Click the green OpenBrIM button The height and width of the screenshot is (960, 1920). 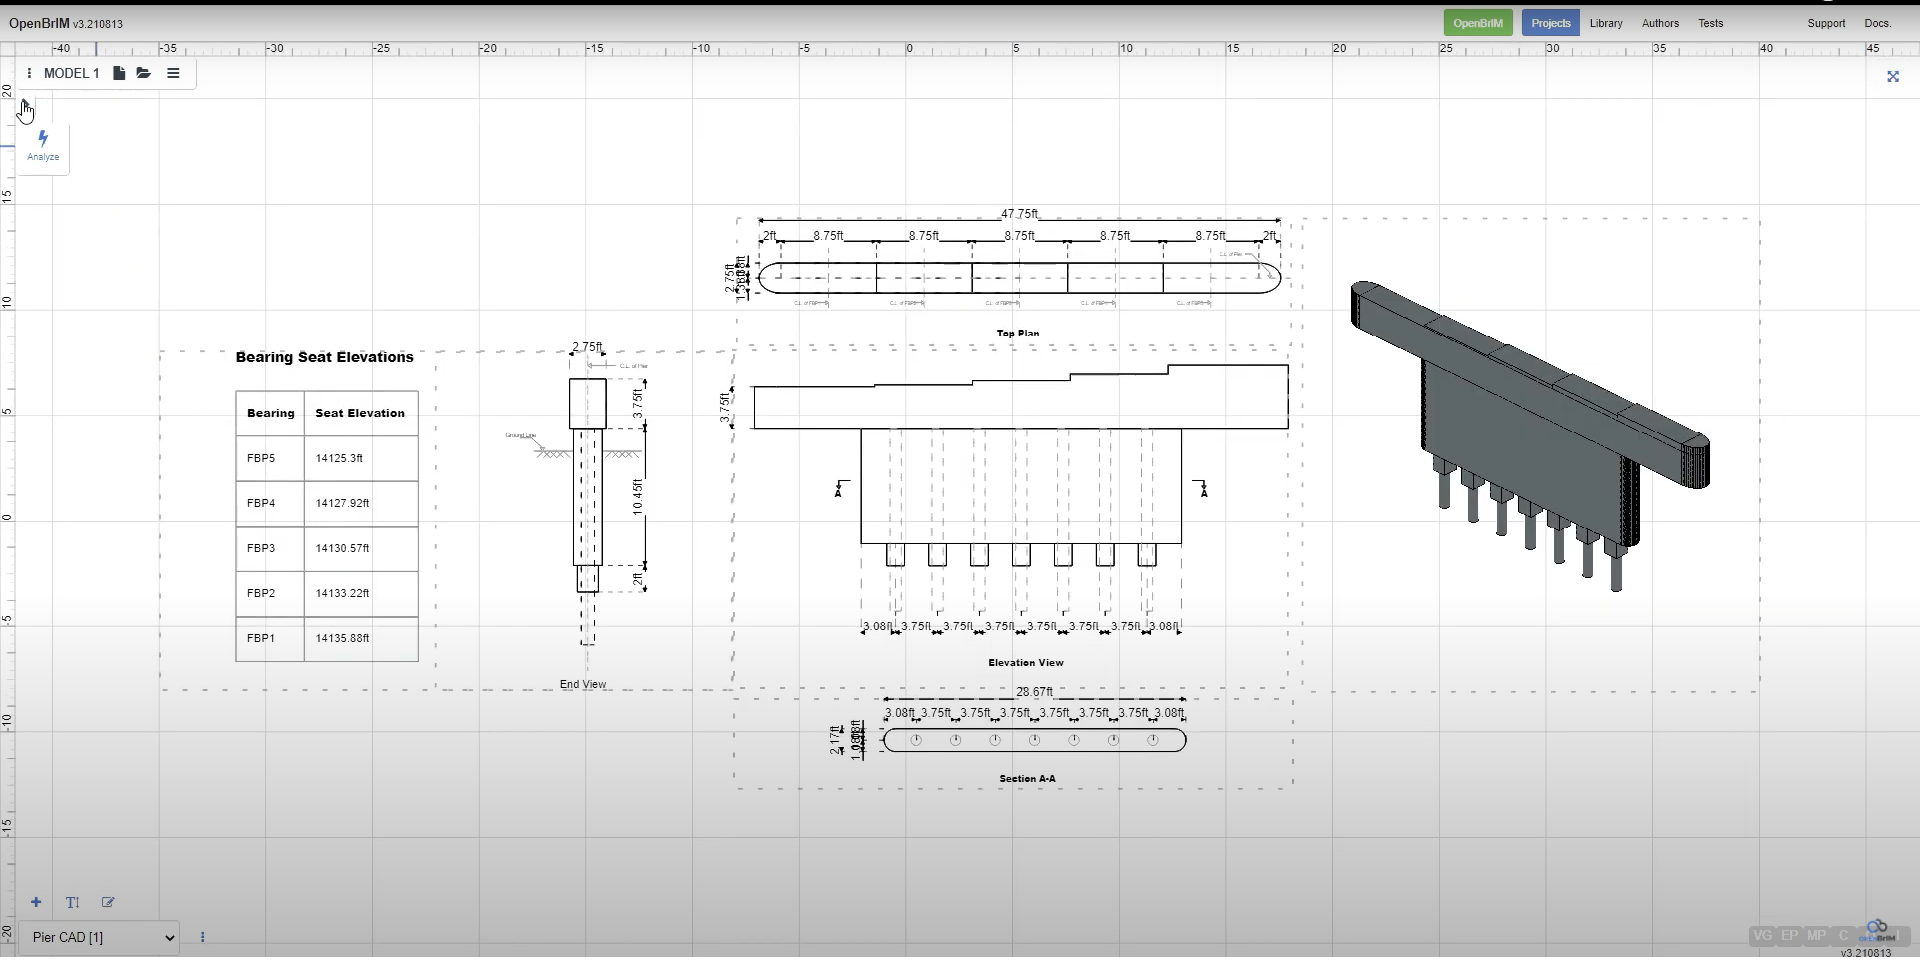point(1478,23)
